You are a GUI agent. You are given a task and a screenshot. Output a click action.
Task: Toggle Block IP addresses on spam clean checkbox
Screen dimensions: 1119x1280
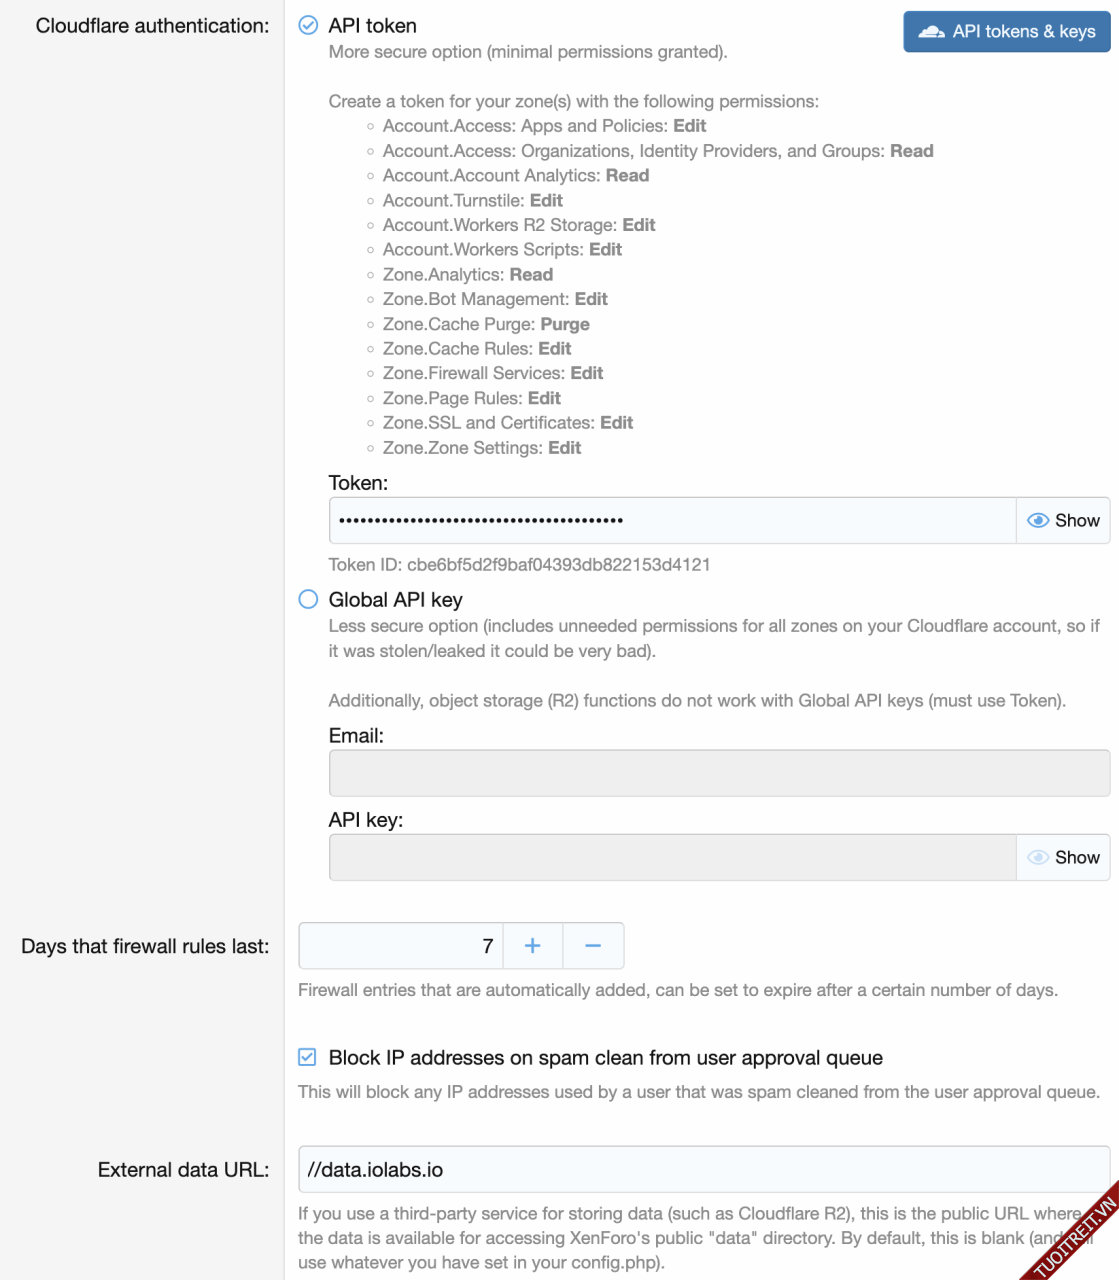point(308,1057)
